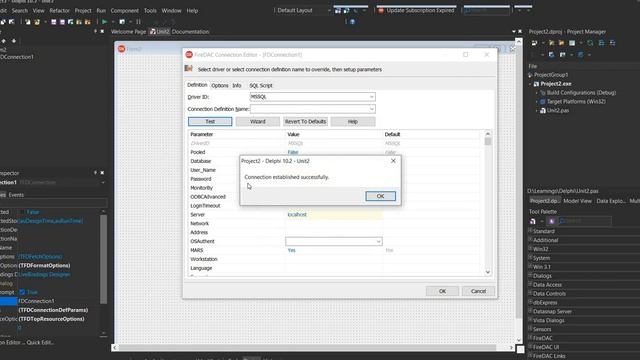The height and width of the screenshot is (360, 640).
Task: Open the Driver ID dropdown
Action: coord(371,97)
